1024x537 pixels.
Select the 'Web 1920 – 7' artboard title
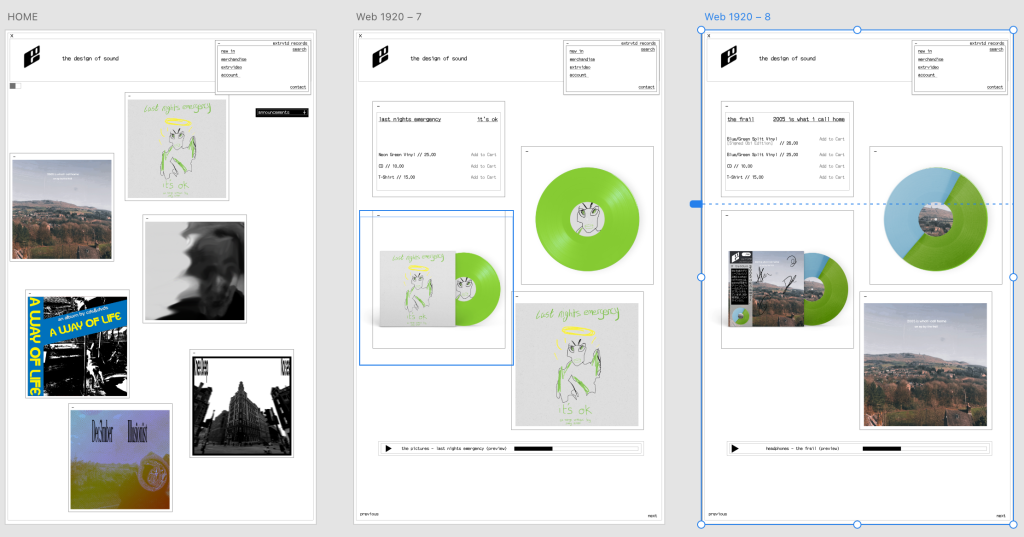(389, 17)
